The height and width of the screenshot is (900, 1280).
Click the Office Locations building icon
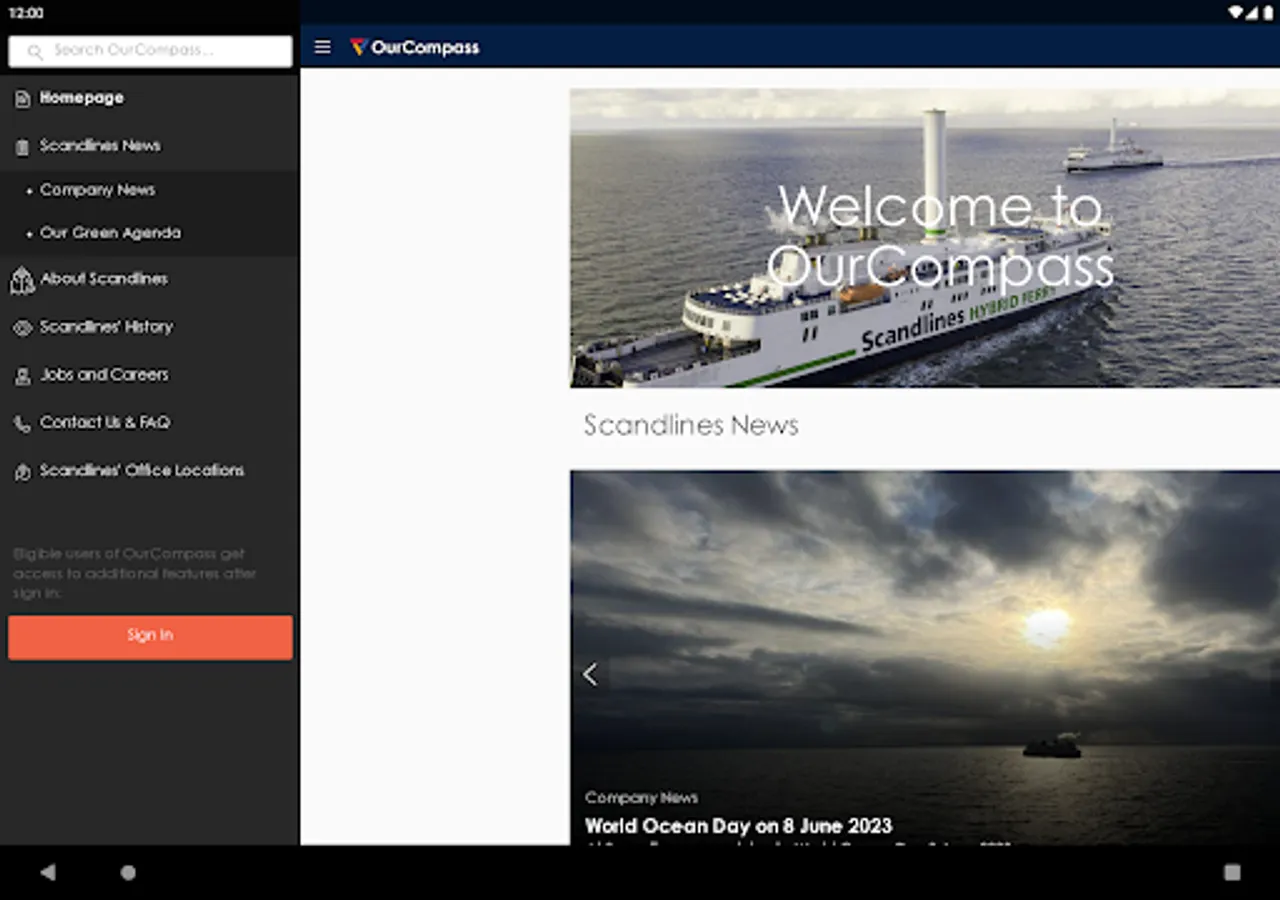tap(22, 471)
